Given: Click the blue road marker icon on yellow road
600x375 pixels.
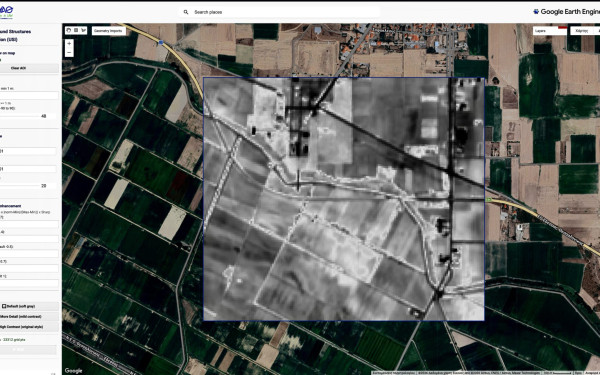Looking at the screenshot, I should [161, 42].
